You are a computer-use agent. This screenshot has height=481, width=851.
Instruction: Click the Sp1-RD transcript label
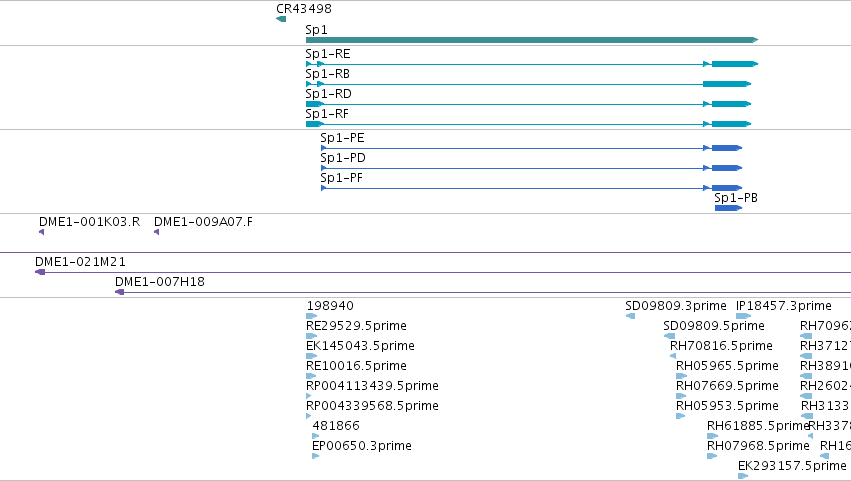tap(328, 94)
